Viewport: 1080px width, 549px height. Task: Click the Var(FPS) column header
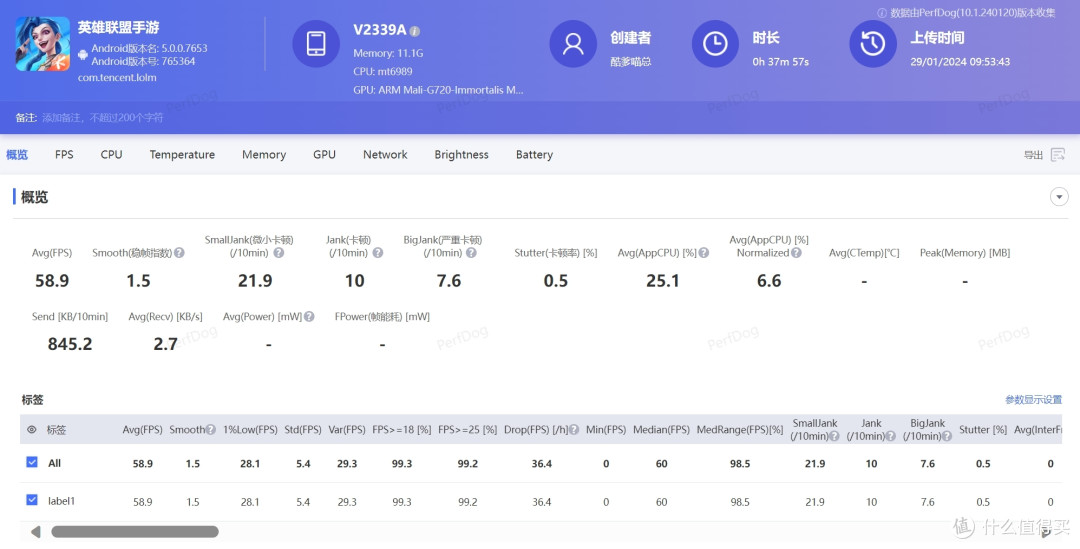(347, 430)
